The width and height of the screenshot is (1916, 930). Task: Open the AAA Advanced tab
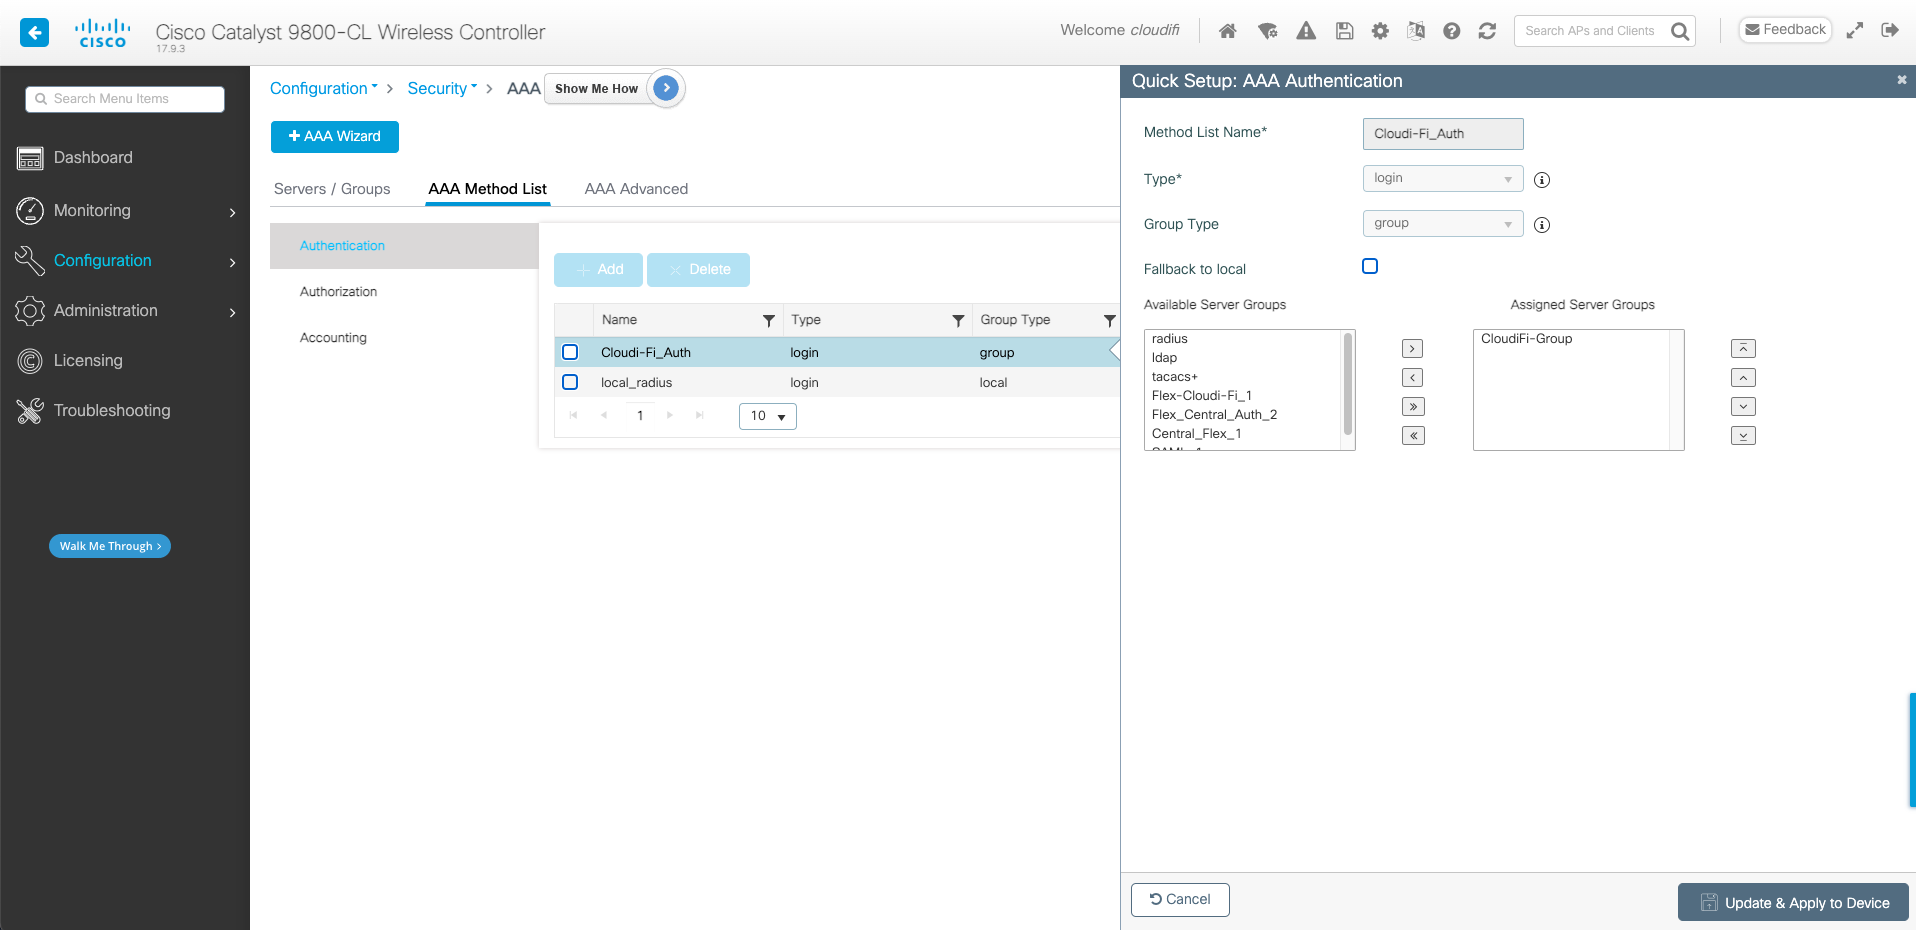[636, 189]
